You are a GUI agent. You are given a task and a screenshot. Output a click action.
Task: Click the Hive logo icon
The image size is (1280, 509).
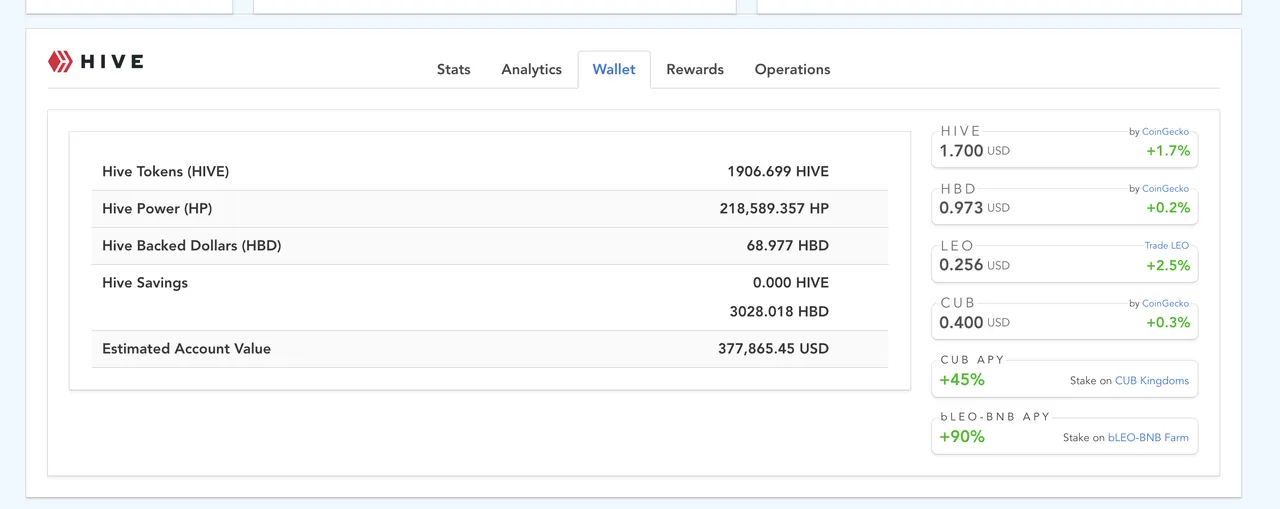tap(61, 61)
